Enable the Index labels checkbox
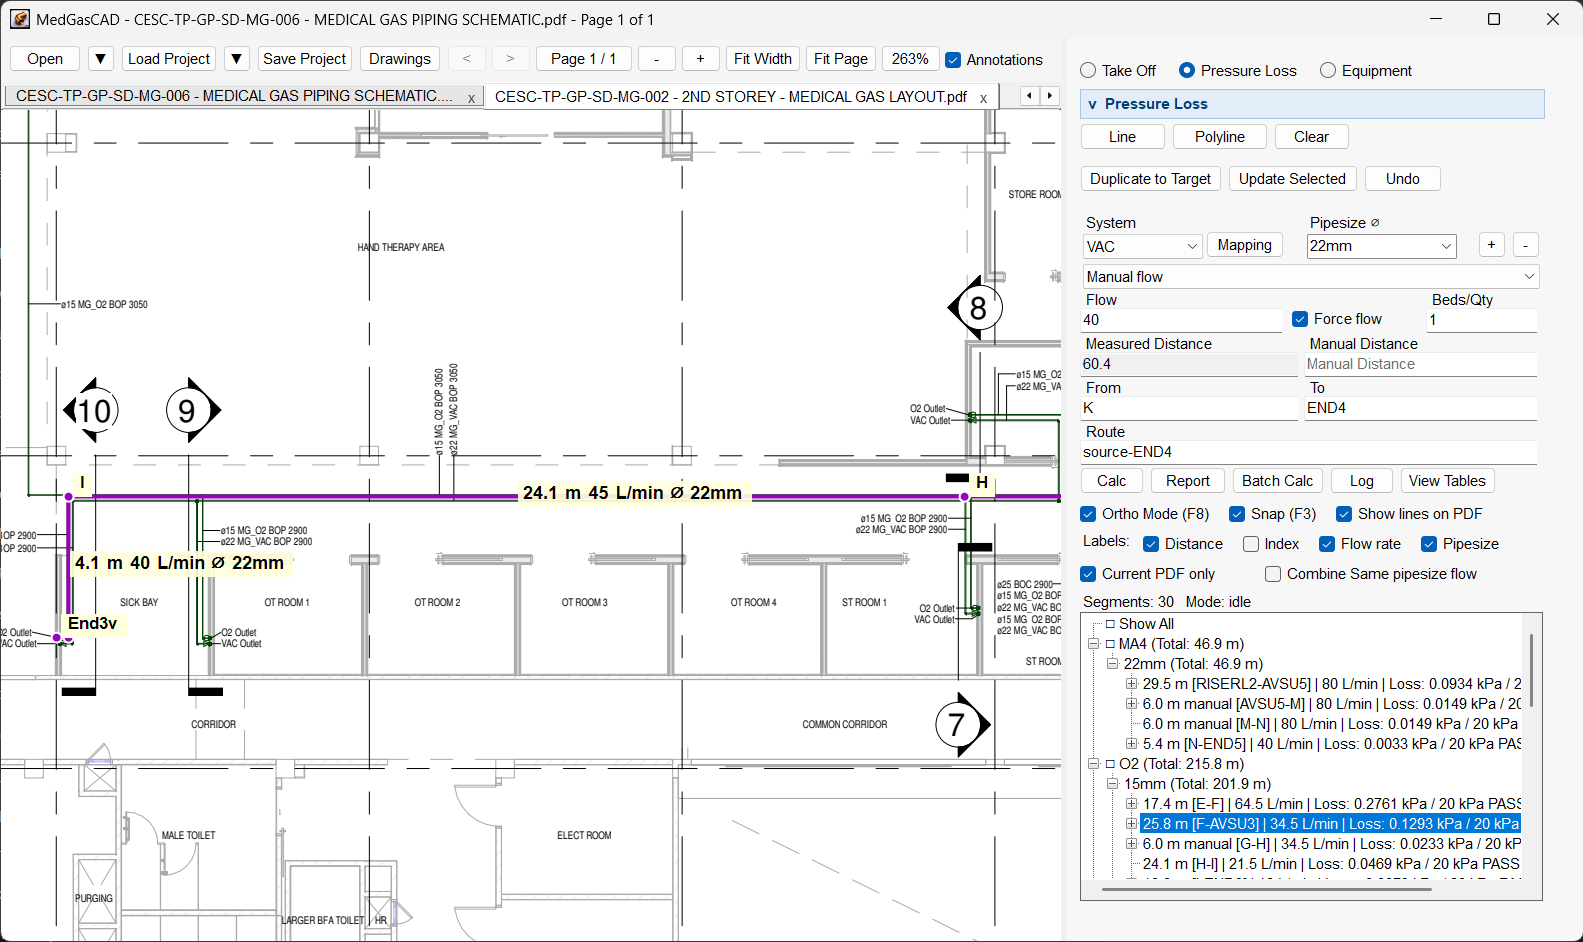Image resolution: width=1583 pixels, height=942 pixels. click(1251, 544)
